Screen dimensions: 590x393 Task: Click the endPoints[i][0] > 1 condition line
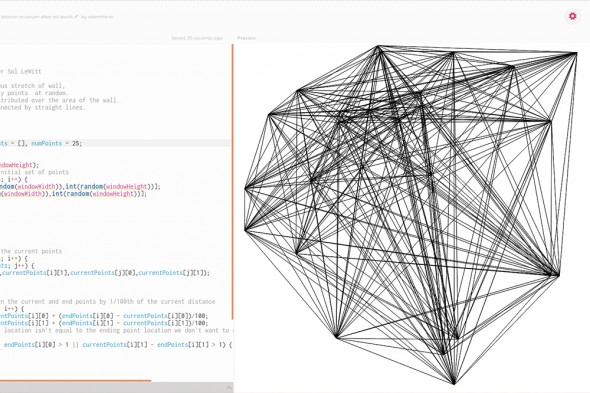click(116, 345)
